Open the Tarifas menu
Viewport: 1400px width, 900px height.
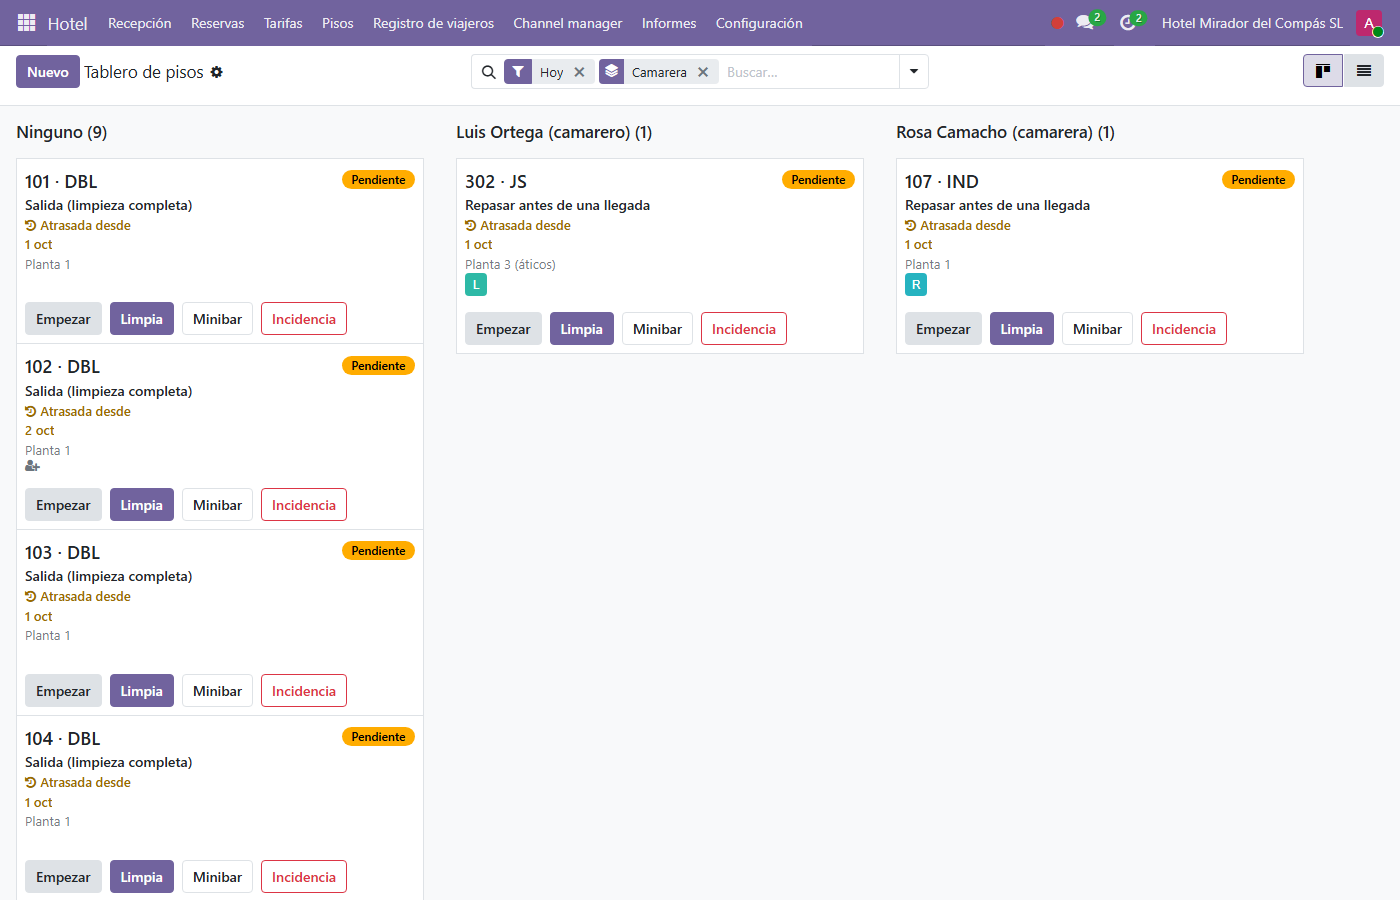(283, 23)
